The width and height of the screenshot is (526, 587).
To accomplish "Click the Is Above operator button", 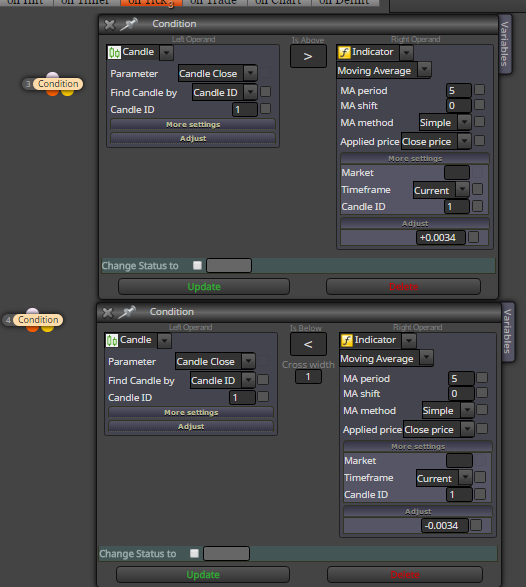I will tap(308, 57).
